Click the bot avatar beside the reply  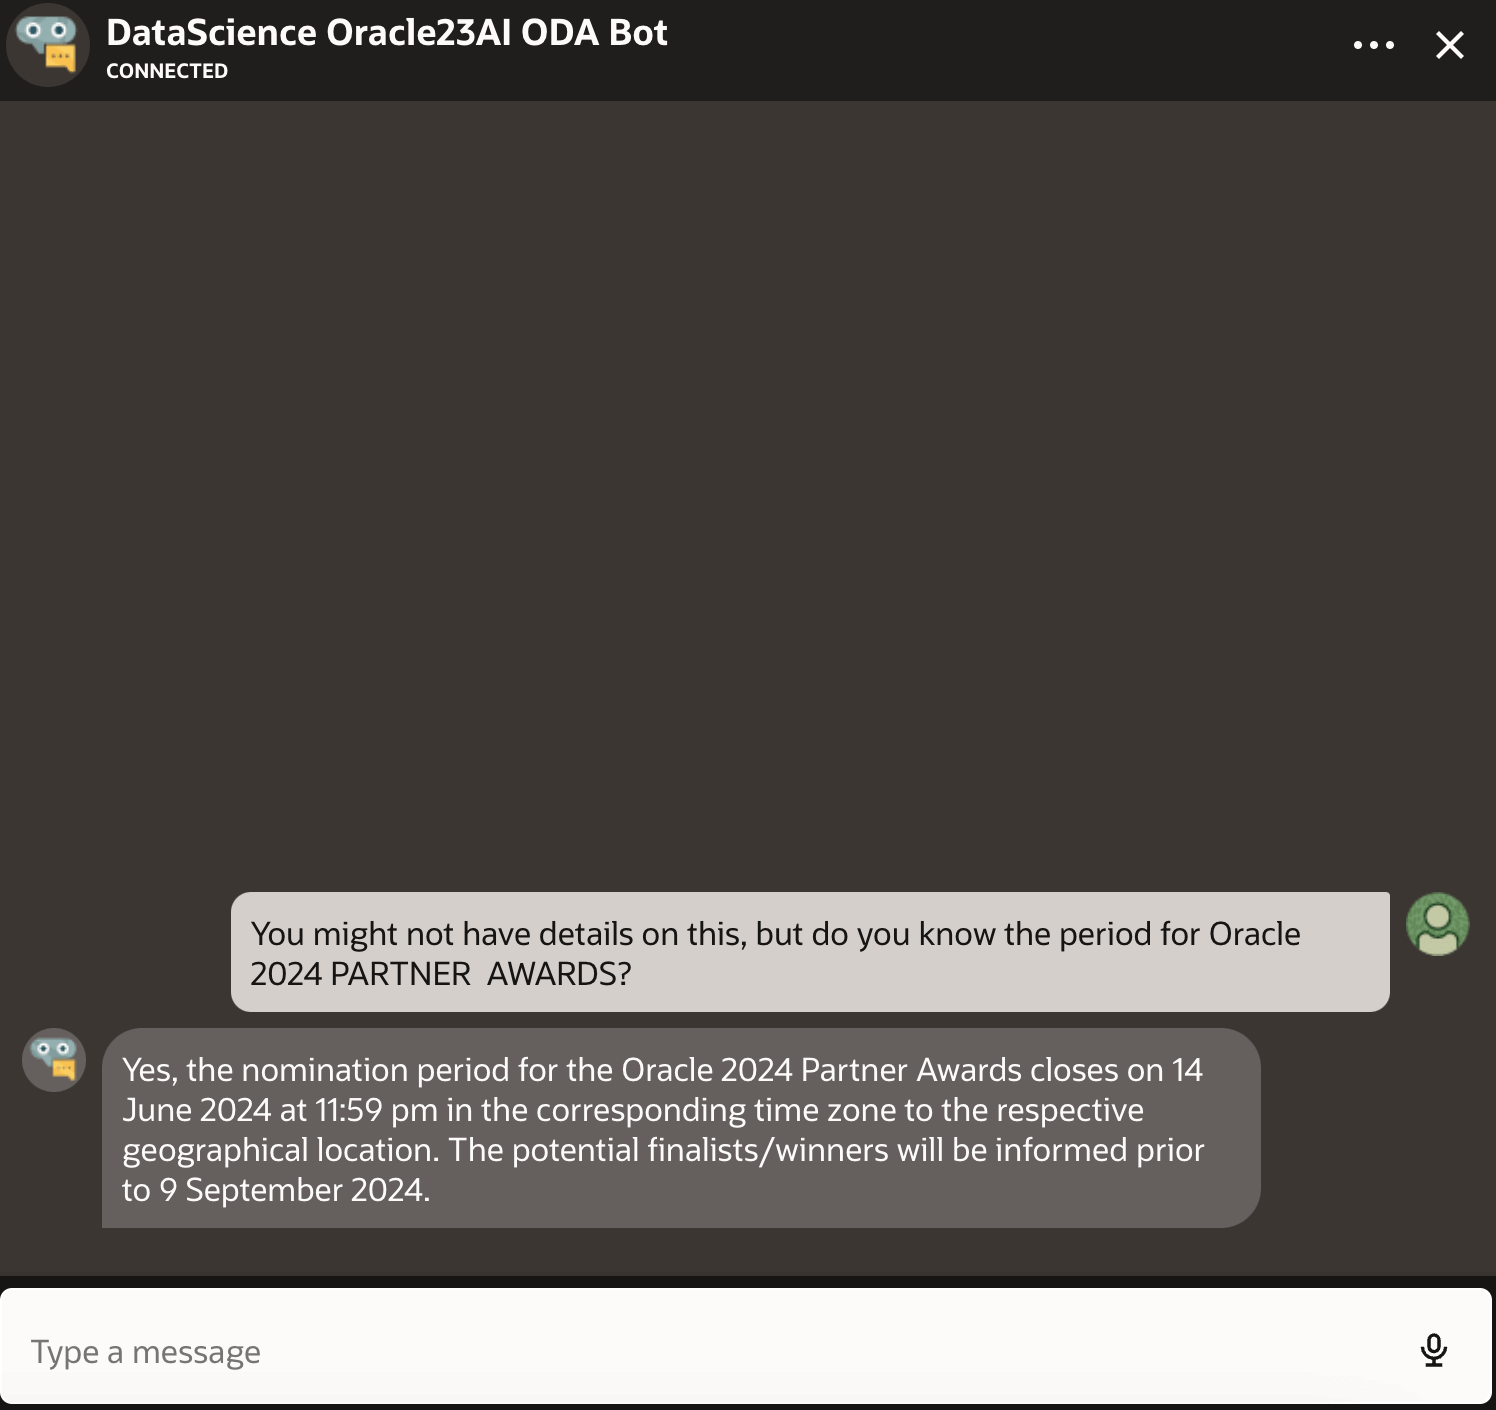[54, 1060]
